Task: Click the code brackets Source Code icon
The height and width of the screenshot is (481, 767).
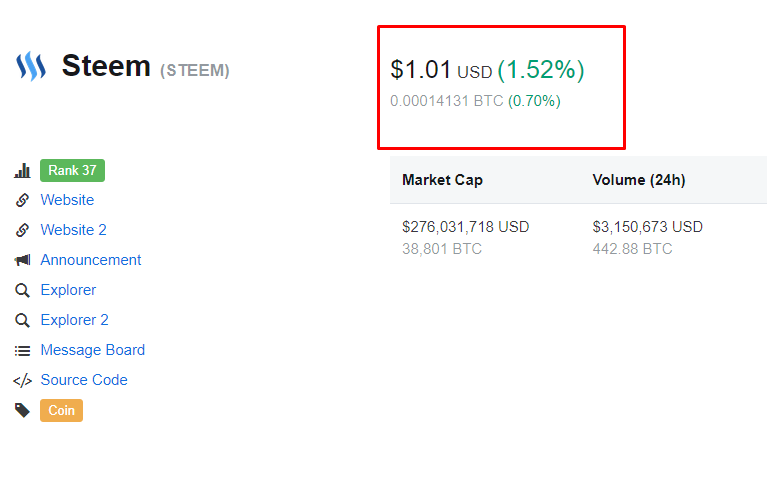Action: (x=22, y=380)
